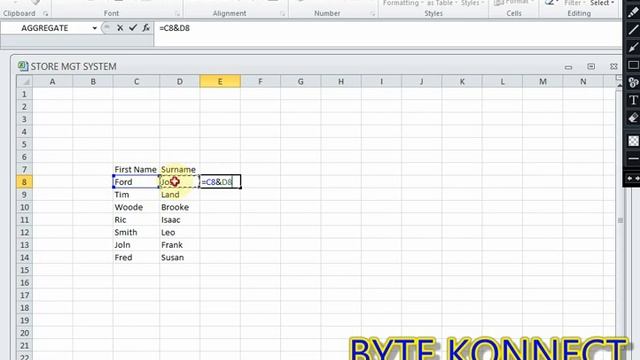
Task: Select row 20 header
Action: click(24, 333)
